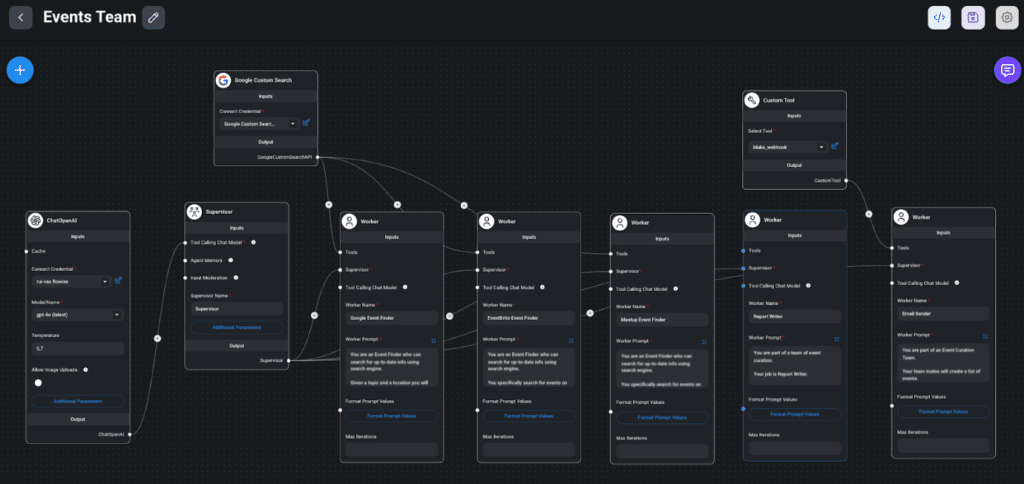Add a new node with the plus button
The width and height of the screenshot is (1024, 484).
point(20,70)
